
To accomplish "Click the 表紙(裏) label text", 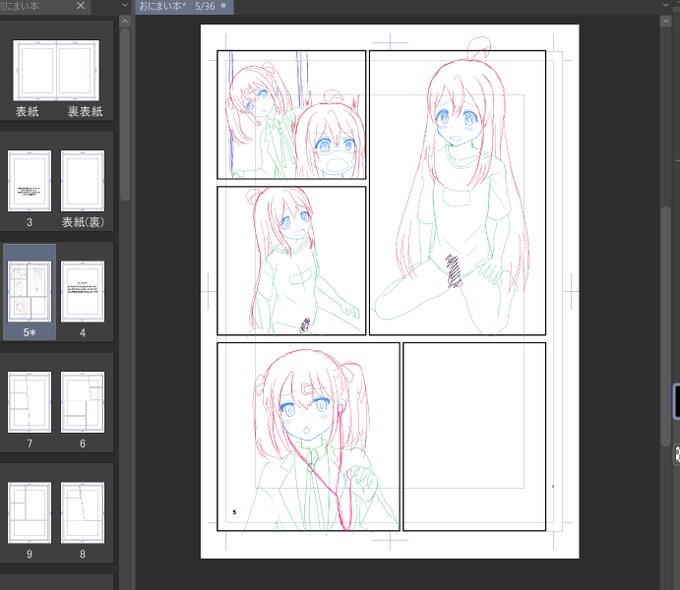I will (x=82, y=222).
